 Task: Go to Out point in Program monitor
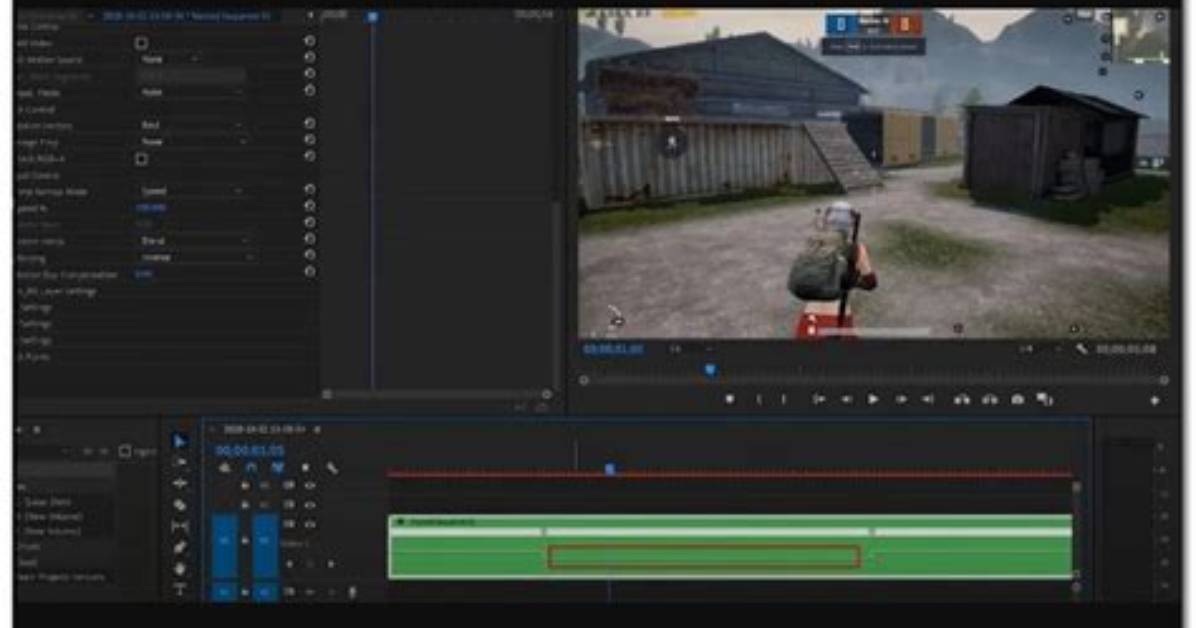928,399
